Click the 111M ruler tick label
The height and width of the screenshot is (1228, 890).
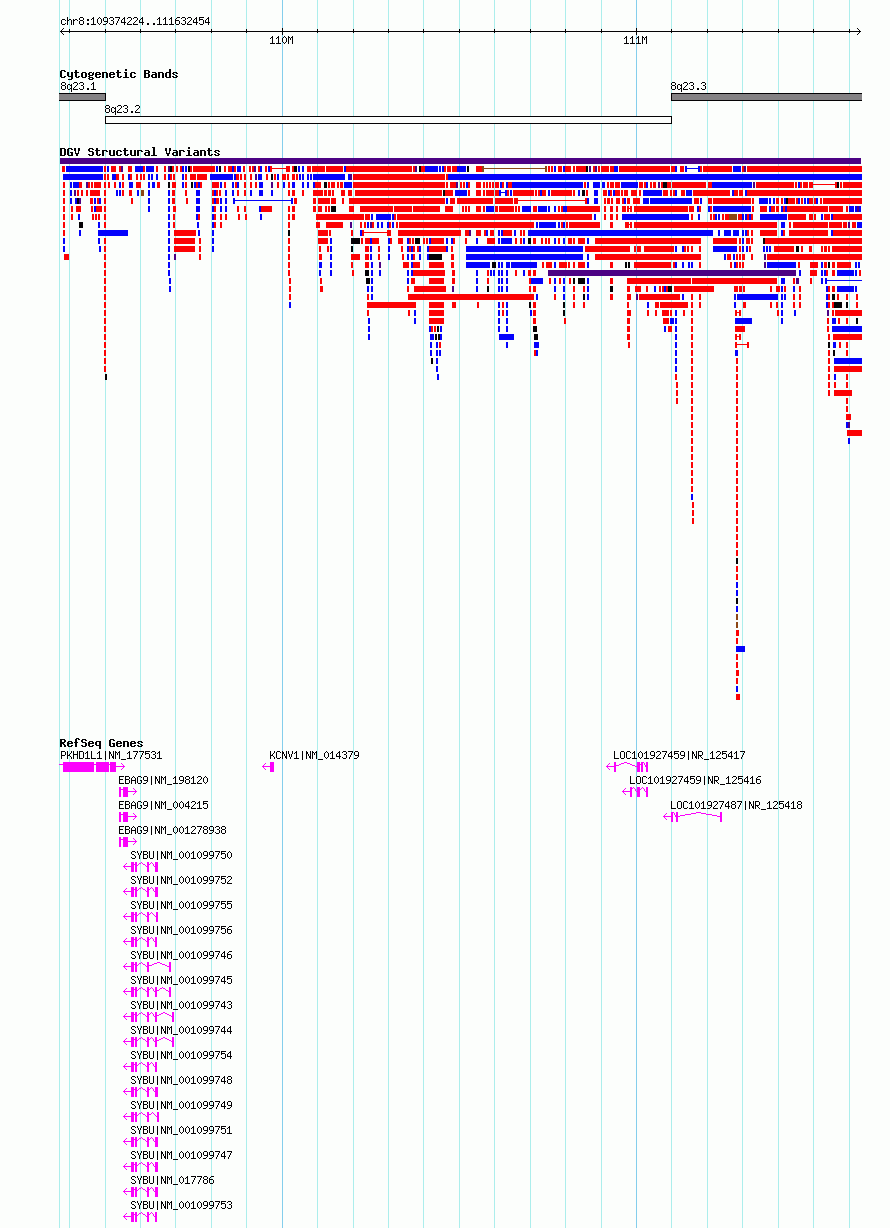tap(635, 40)
